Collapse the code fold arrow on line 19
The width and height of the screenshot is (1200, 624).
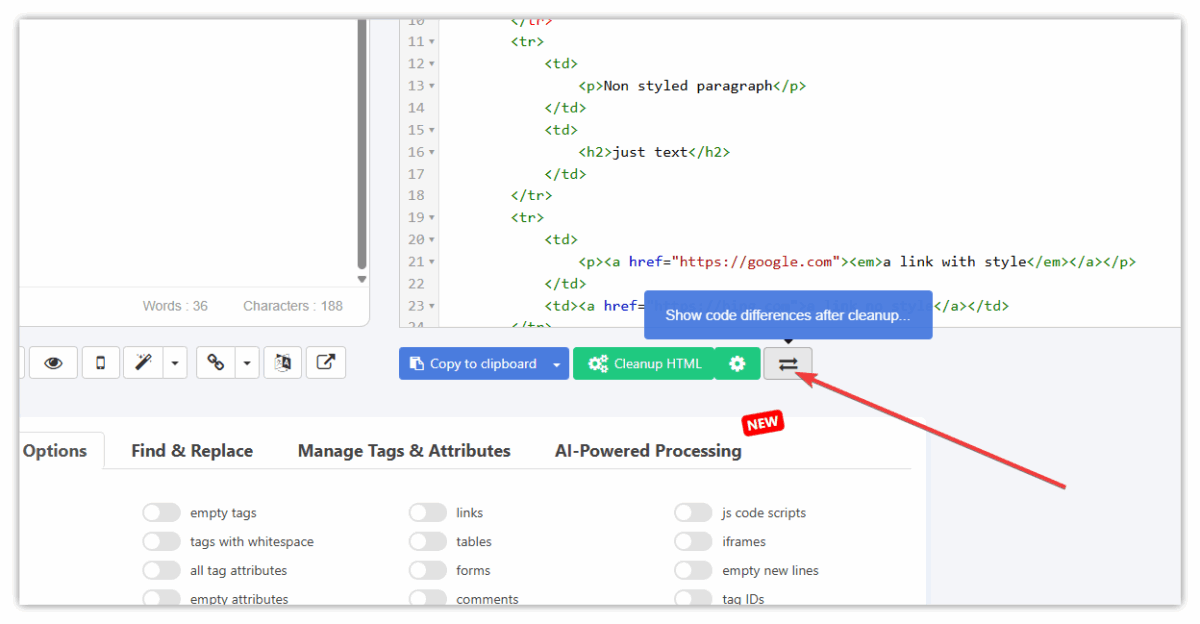pyautogui.click(x=432, y=218)
